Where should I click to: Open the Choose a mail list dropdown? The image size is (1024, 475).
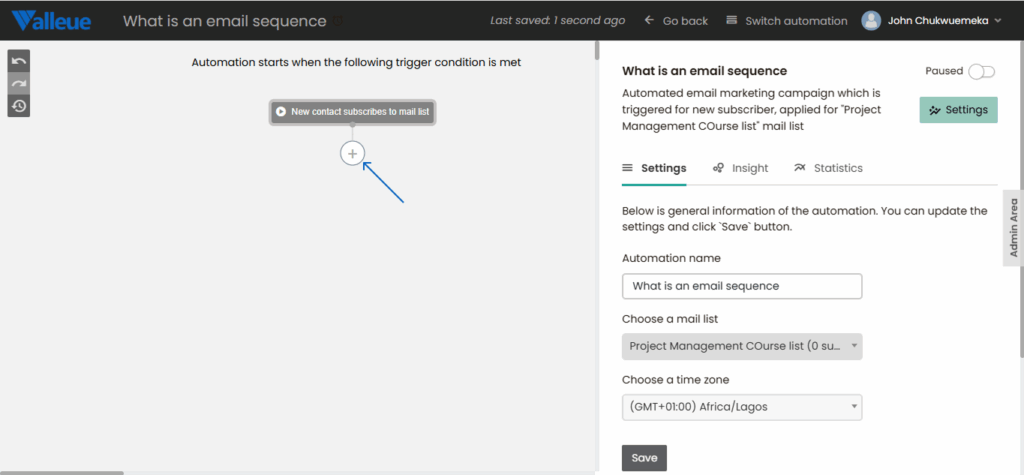(742, 347)
